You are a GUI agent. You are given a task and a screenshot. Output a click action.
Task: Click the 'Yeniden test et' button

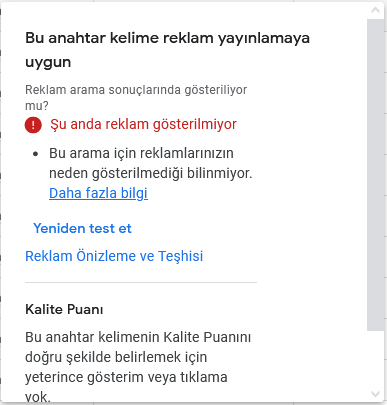82,229
